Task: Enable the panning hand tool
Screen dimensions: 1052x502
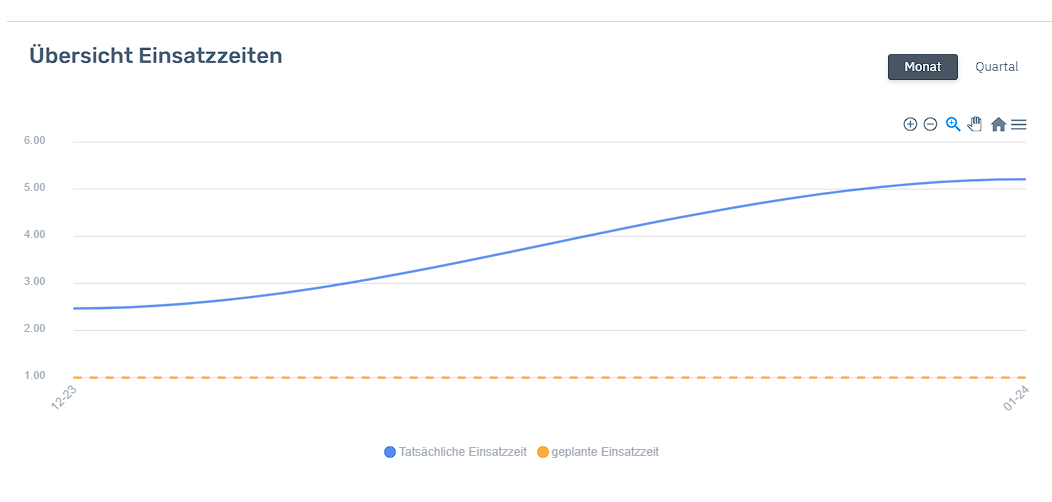Action: [975, 124]
